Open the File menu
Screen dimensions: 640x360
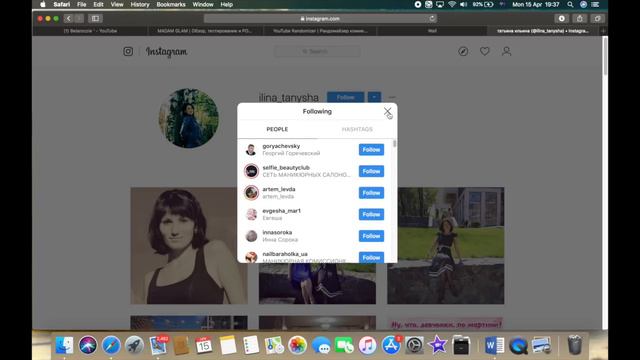point(82,4)
